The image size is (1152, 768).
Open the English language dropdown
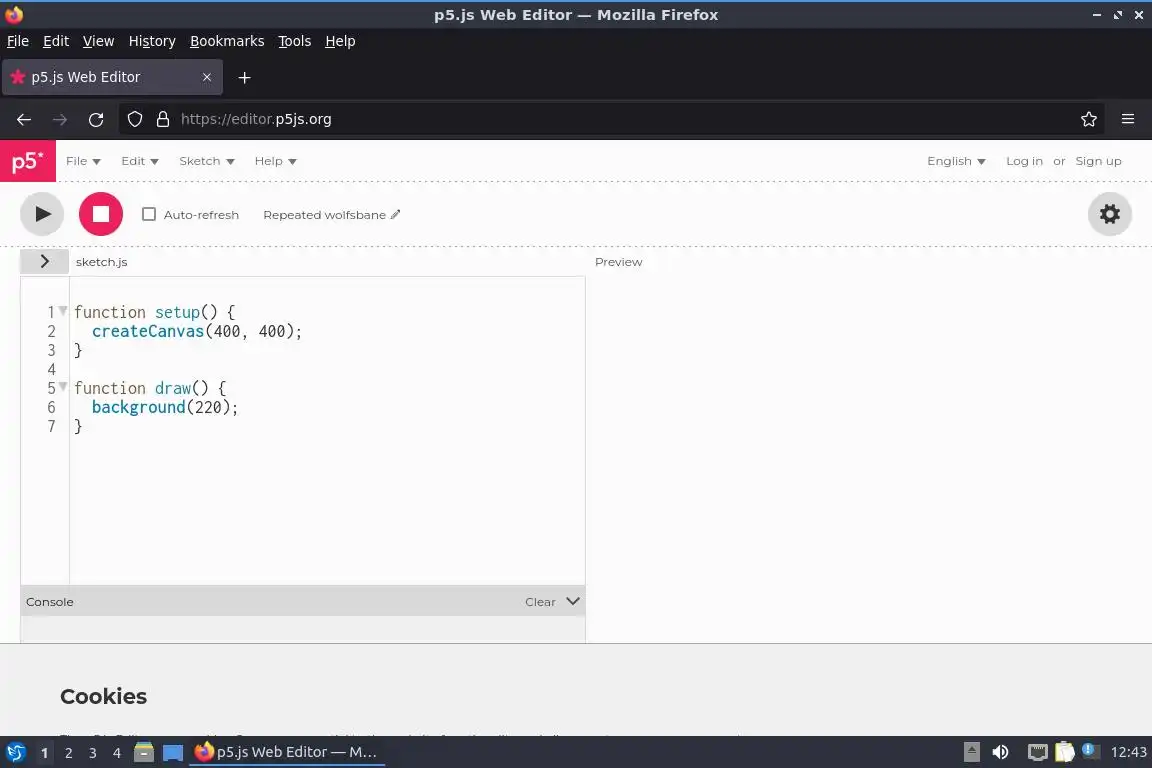[x=956, y=161]
